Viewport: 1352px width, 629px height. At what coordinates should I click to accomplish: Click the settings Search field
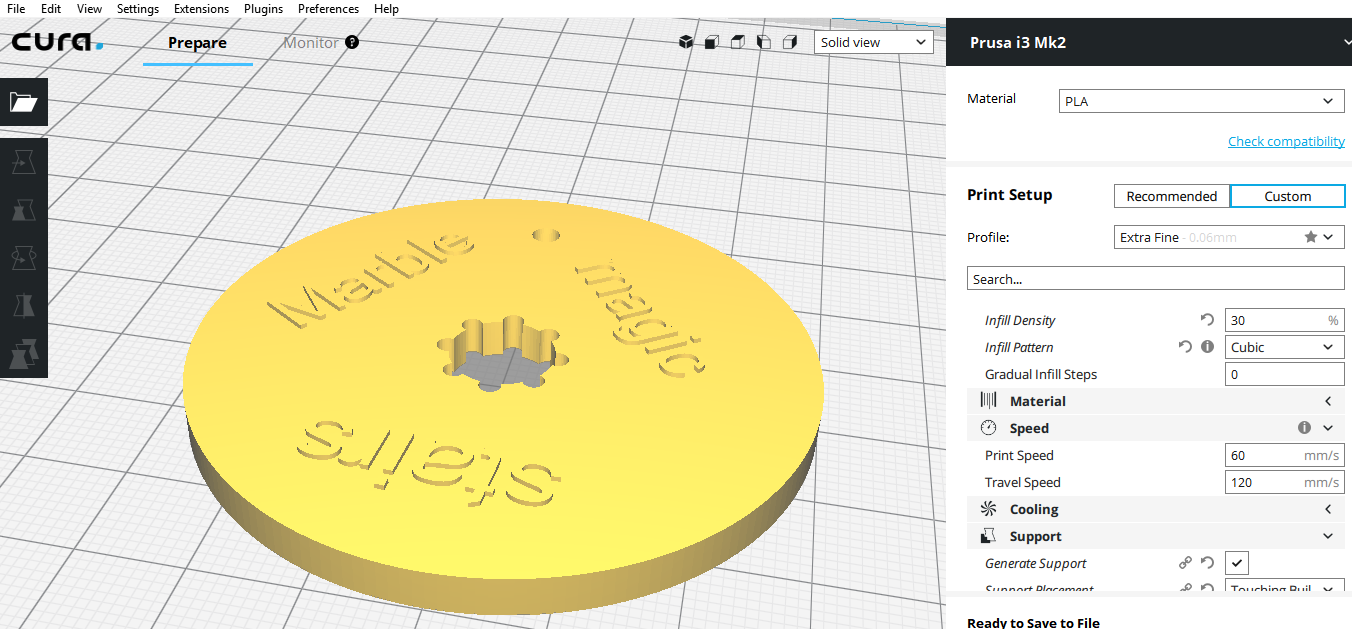point(1155,278)
